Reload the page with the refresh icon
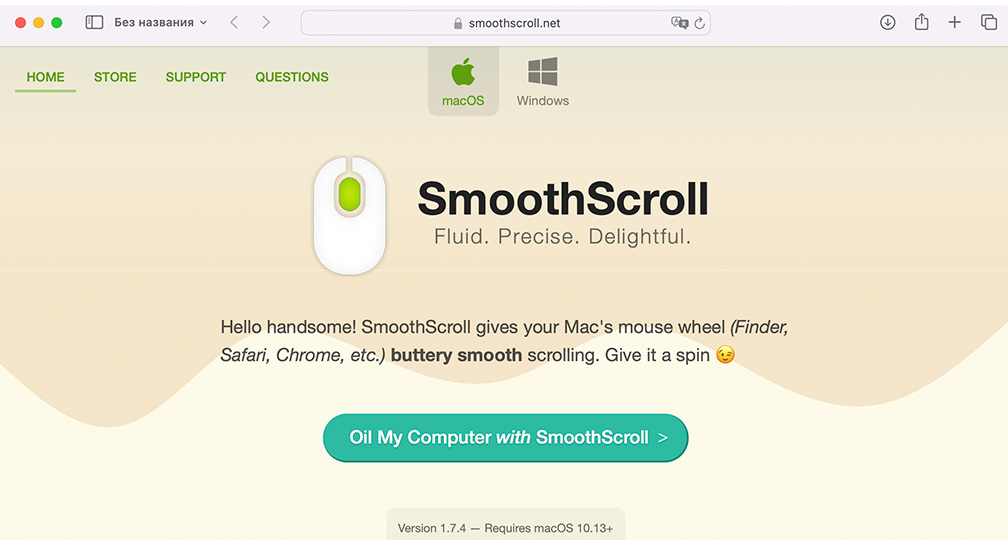Screen dimensions: 1008x540 699,23
